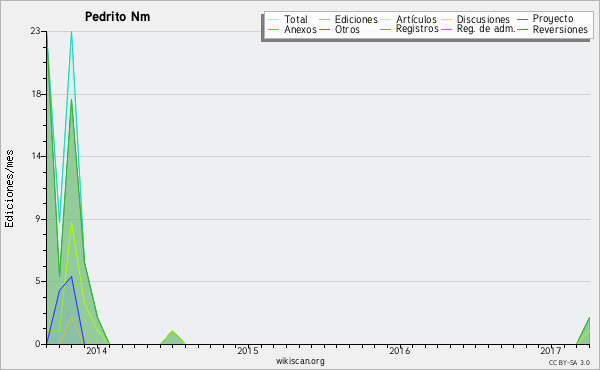Screen dimensions: 600x370
Task: Click the 2016 x-axis label
Action: pyautogui.click(x=399, y=350)
